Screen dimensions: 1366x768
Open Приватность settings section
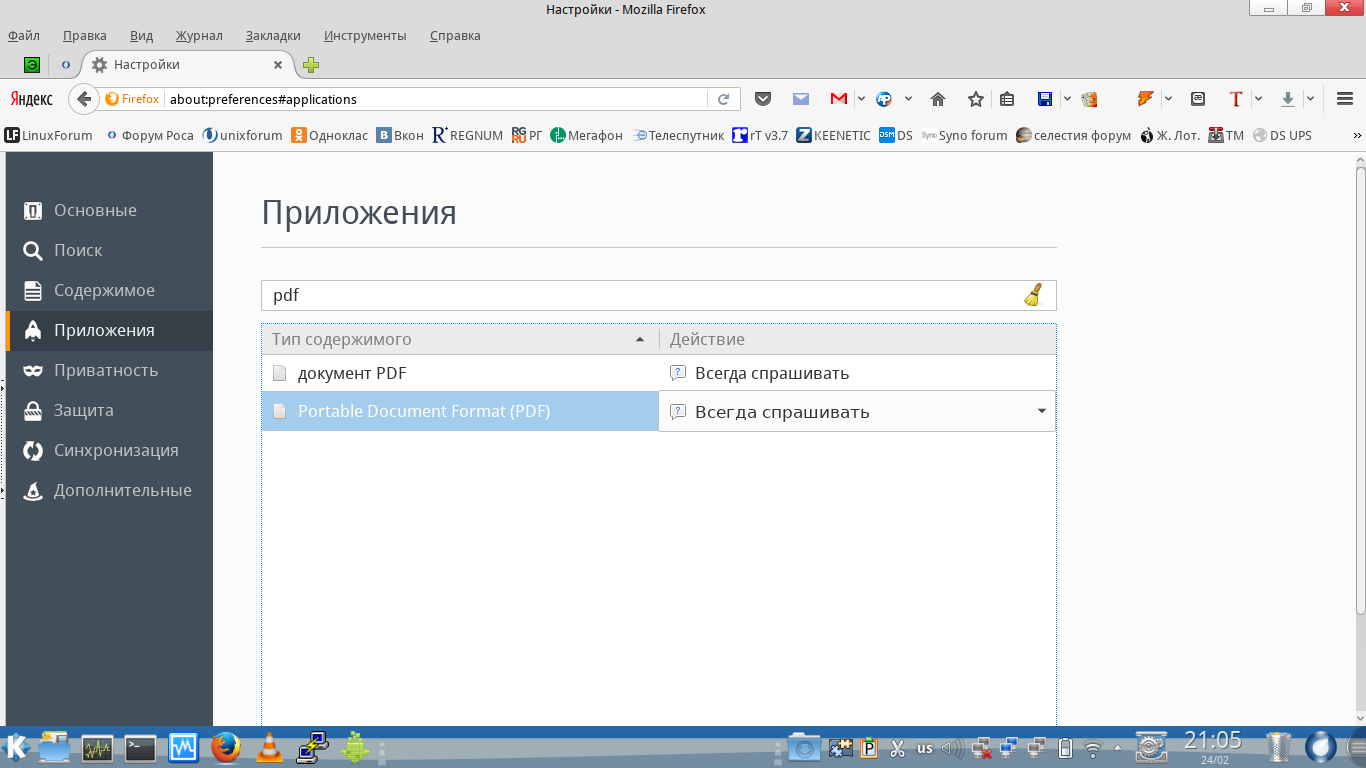109,370
